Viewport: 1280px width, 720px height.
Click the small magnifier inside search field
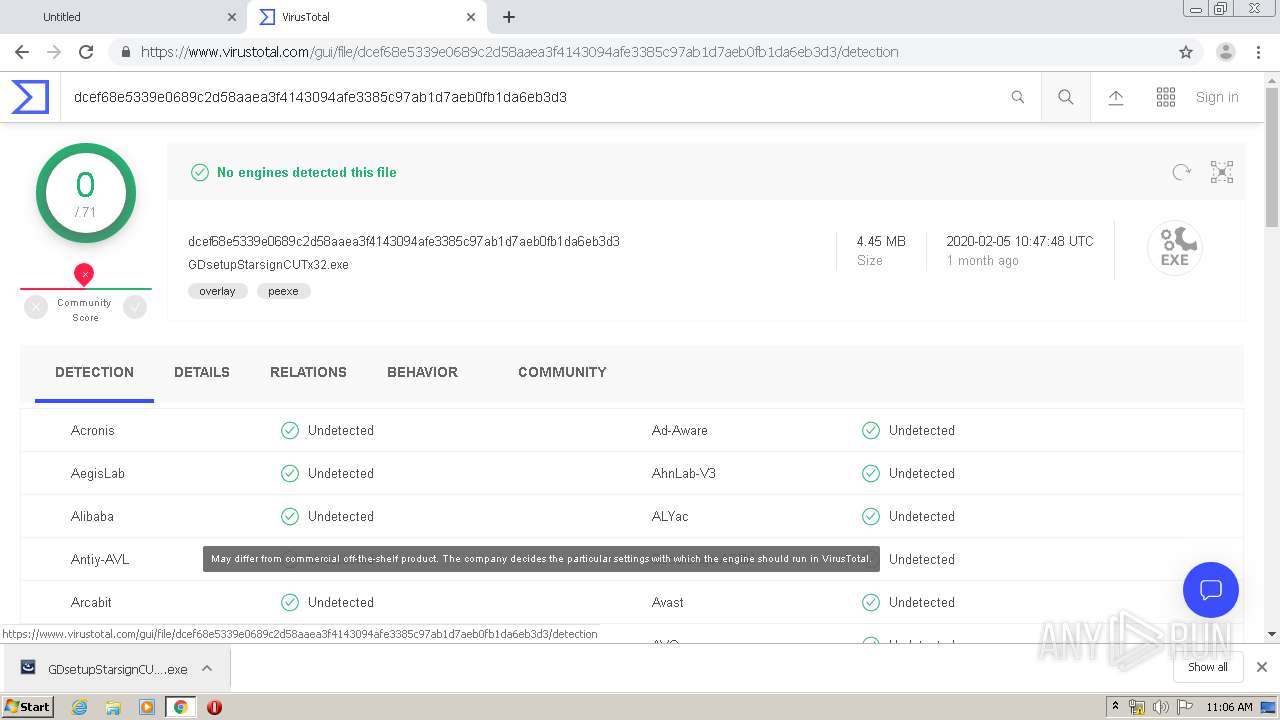1017,97
